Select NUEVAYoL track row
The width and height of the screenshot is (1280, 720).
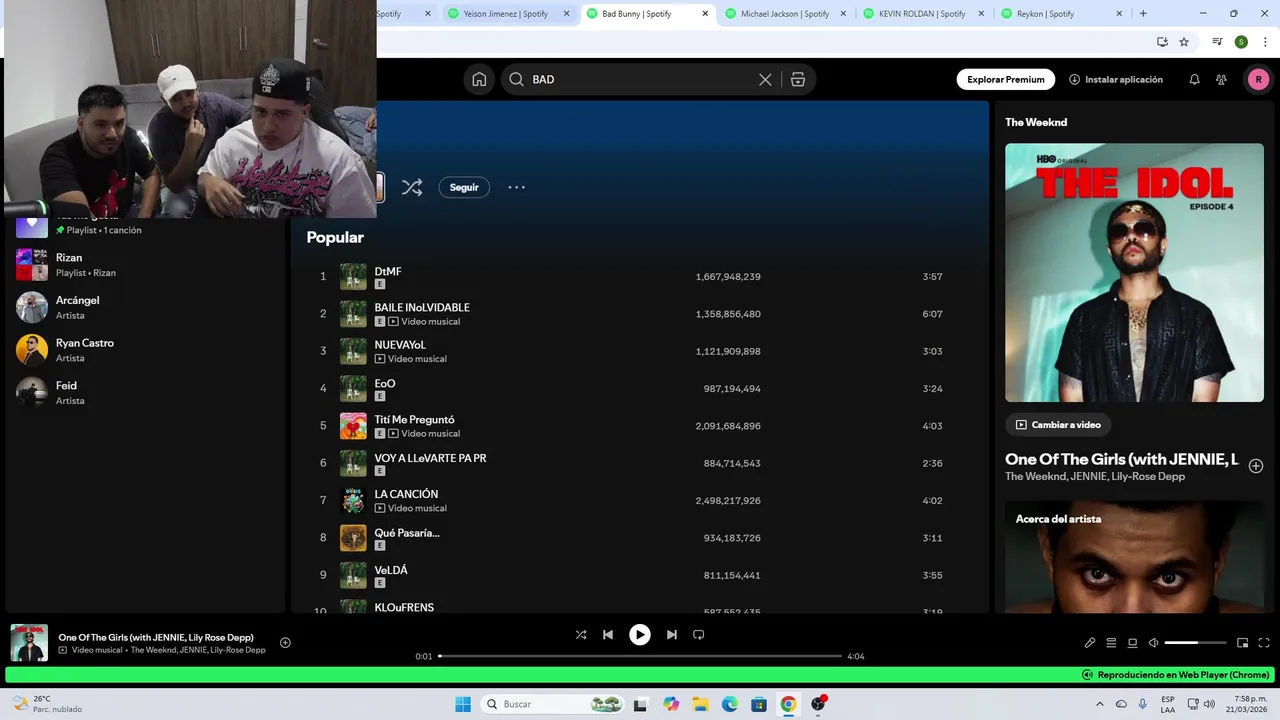tap(640, 351)
